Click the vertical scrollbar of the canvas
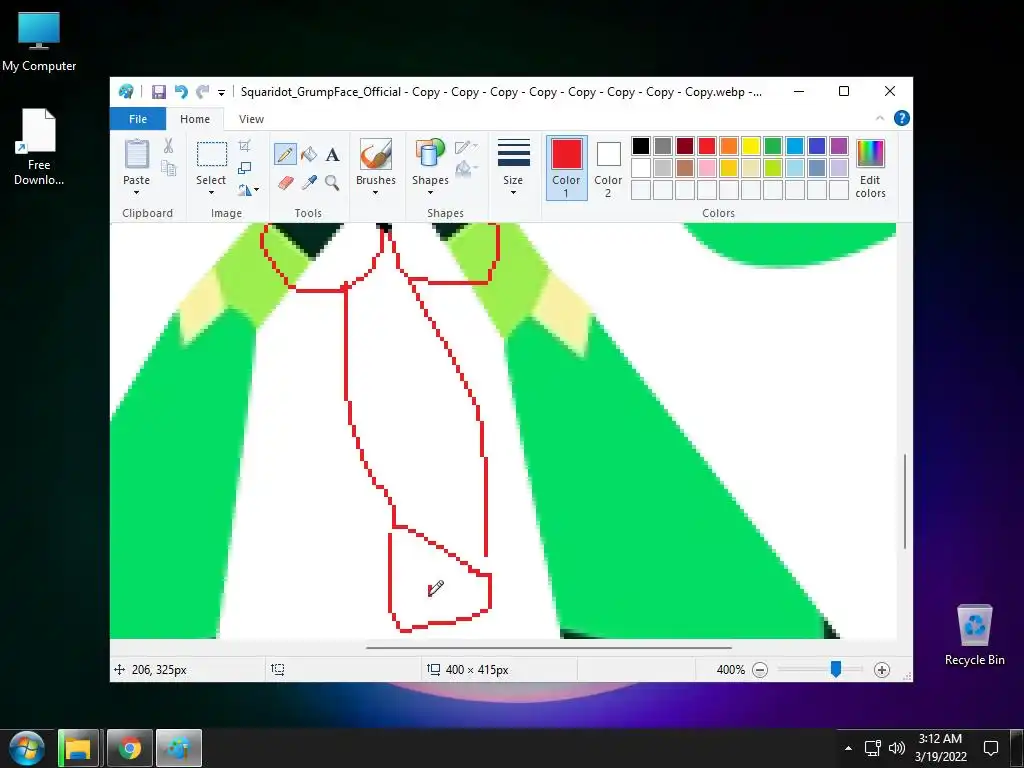Screen dimensions: 1024x768 904,501
